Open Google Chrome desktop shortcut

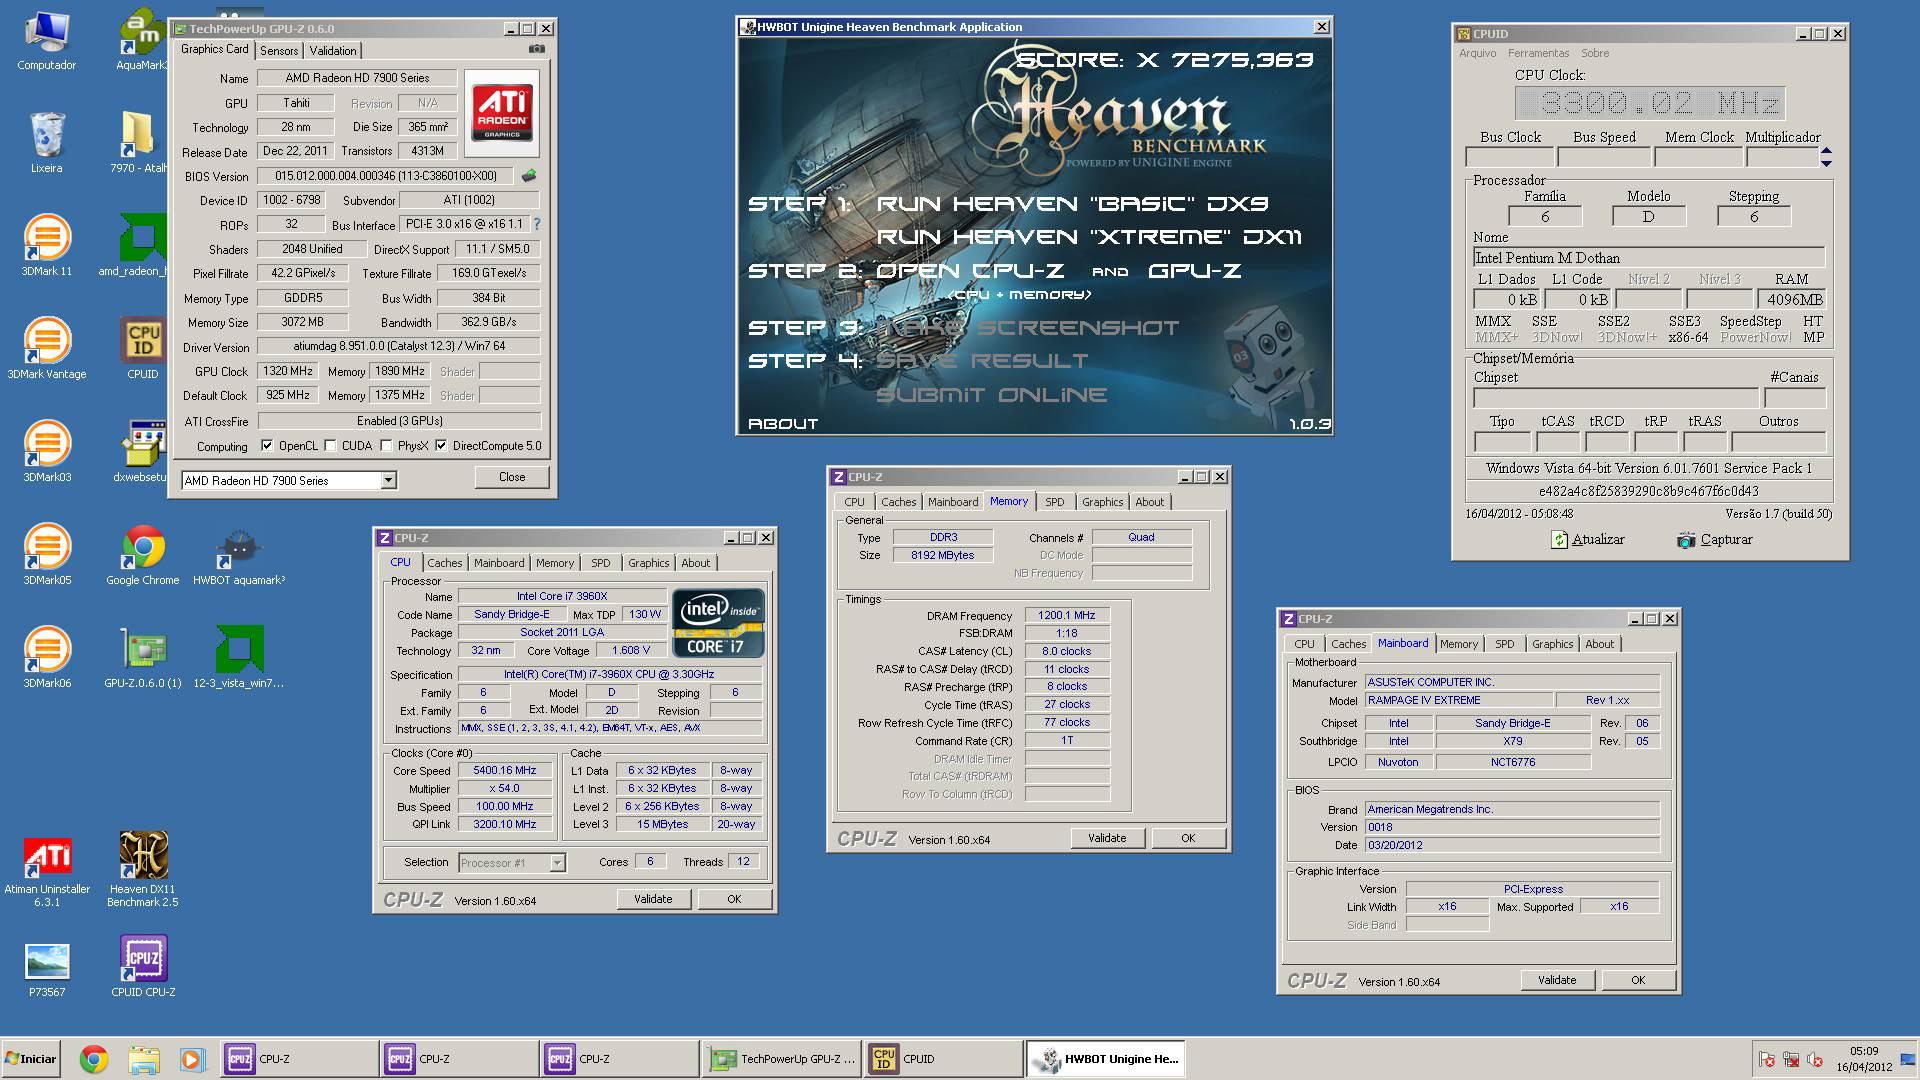142,555
